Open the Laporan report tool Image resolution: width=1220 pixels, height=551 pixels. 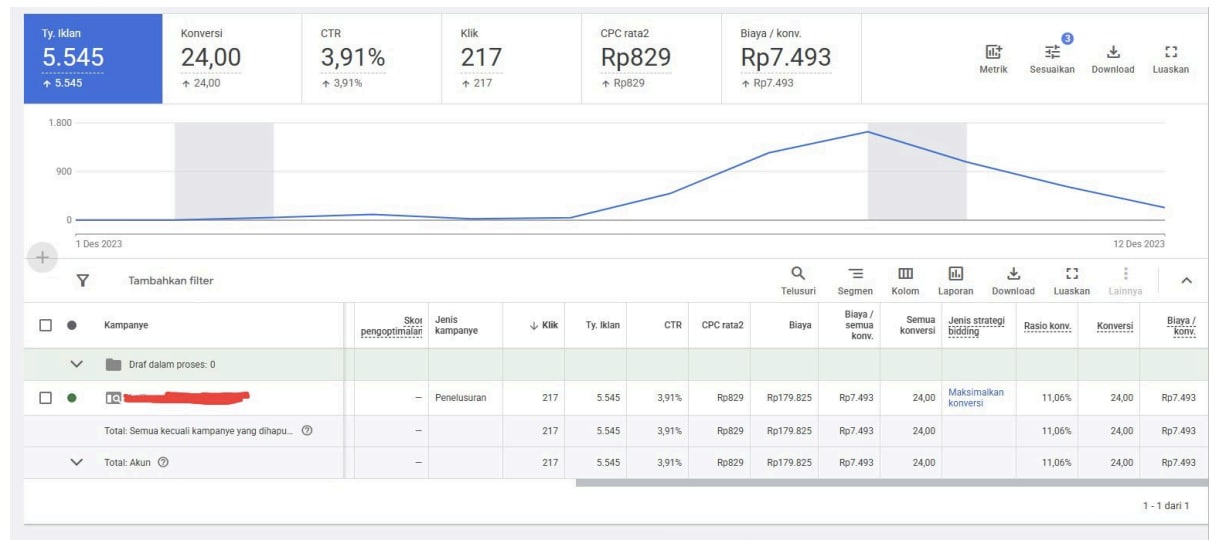[x=956, y=280]
